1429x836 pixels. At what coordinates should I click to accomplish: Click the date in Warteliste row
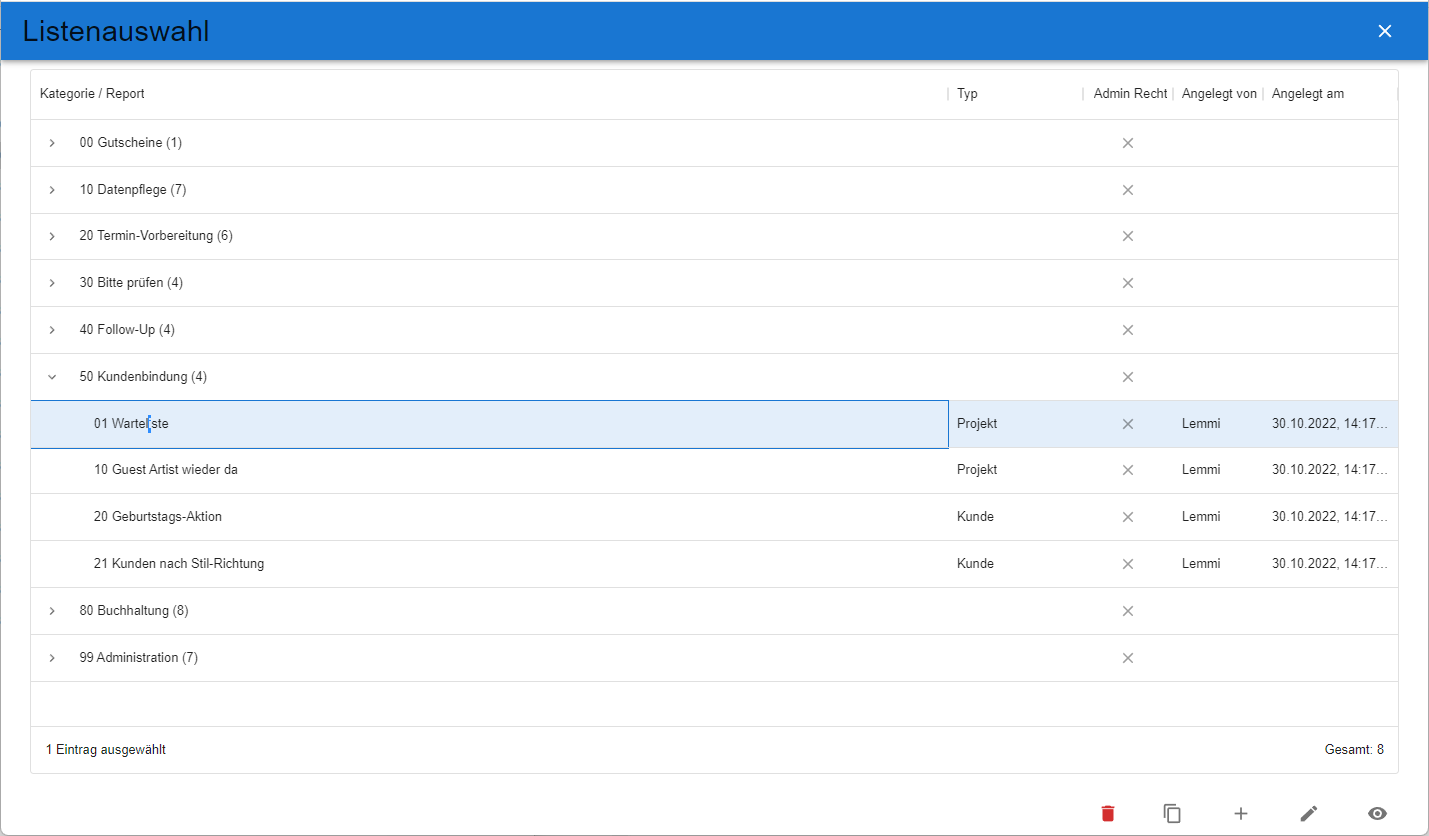point(1330,424)
